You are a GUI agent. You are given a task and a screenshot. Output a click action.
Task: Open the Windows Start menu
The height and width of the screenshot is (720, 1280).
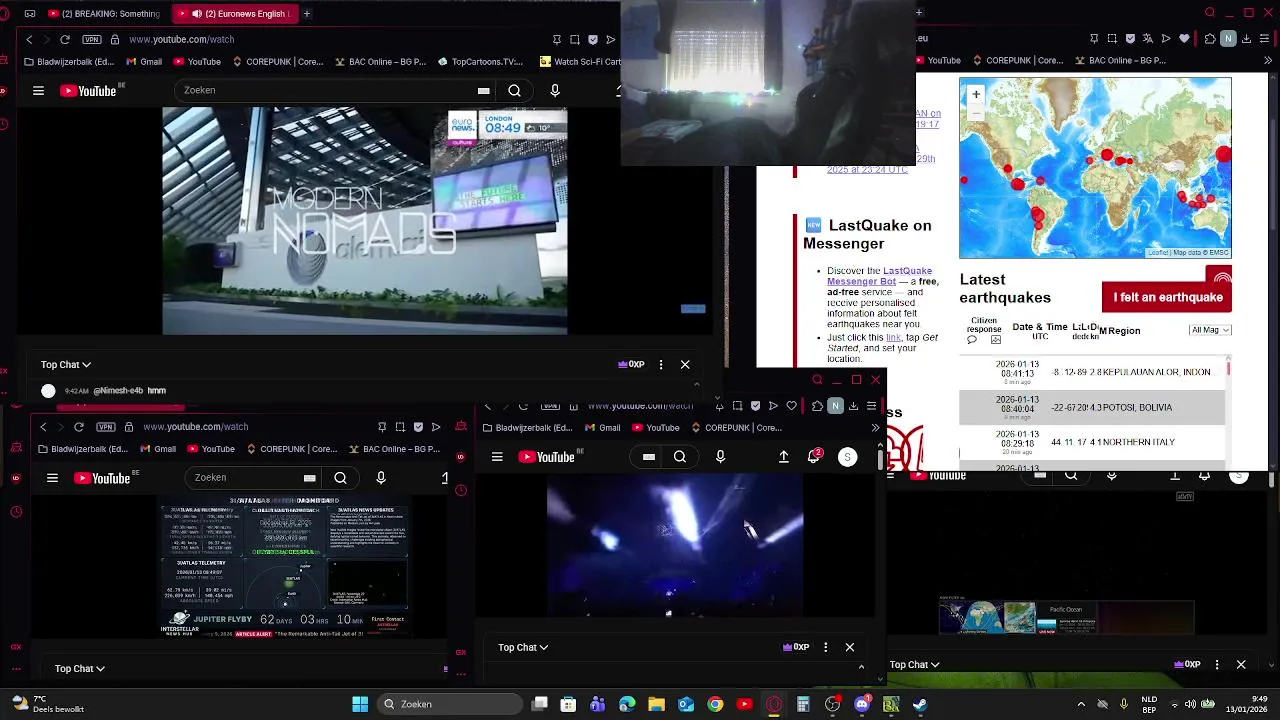(x=360, y=704)
